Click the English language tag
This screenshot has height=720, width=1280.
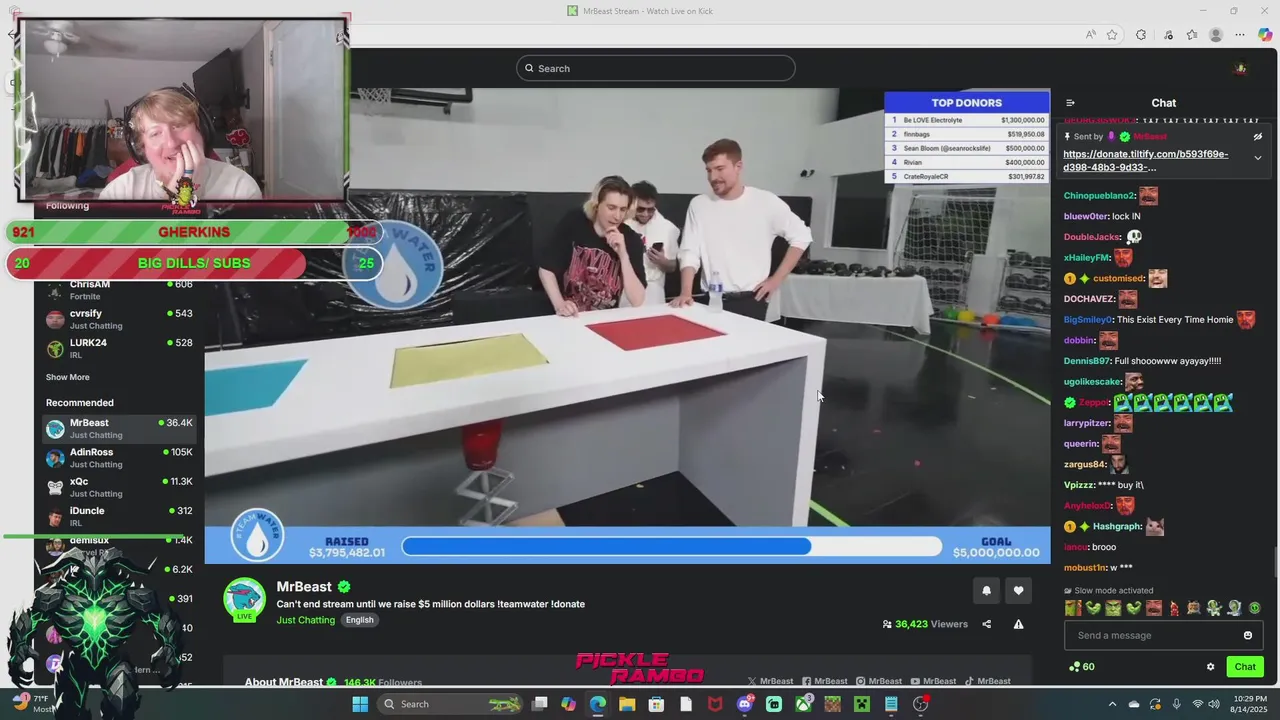click(x=359, y=620)
